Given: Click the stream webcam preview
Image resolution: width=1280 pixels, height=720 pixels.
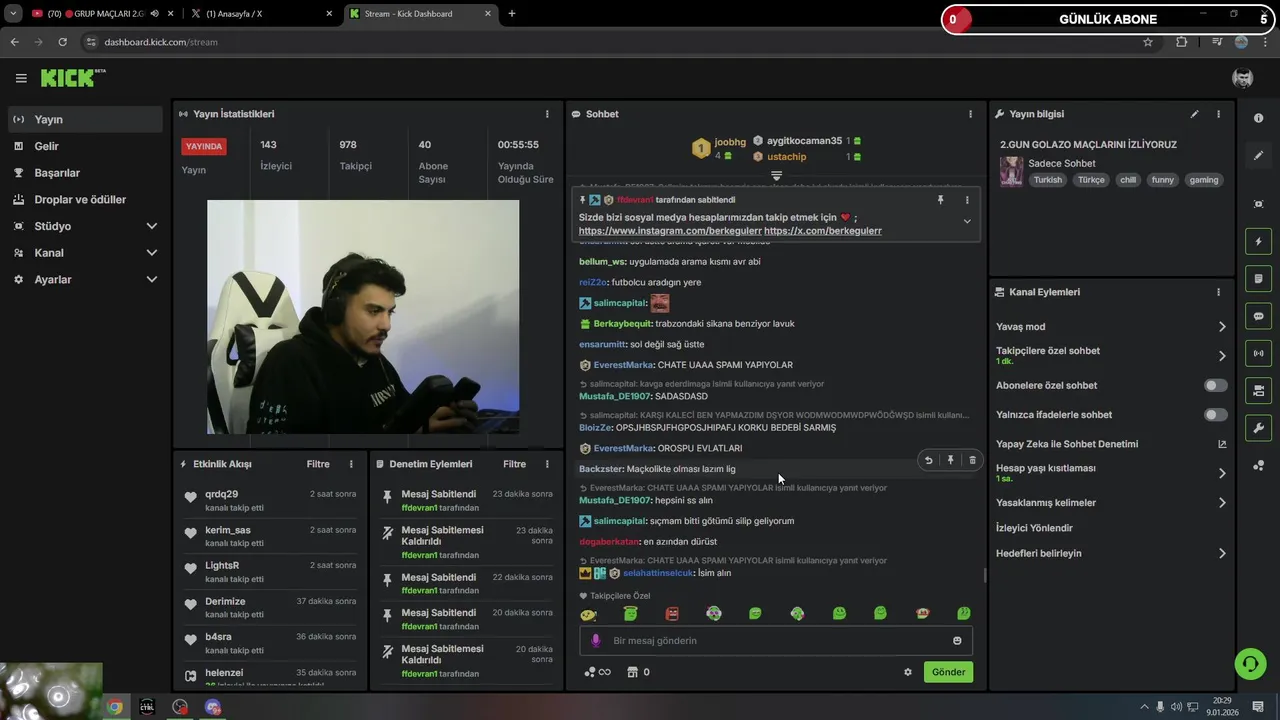Looking at the screenshot, I should click(363, 317).
